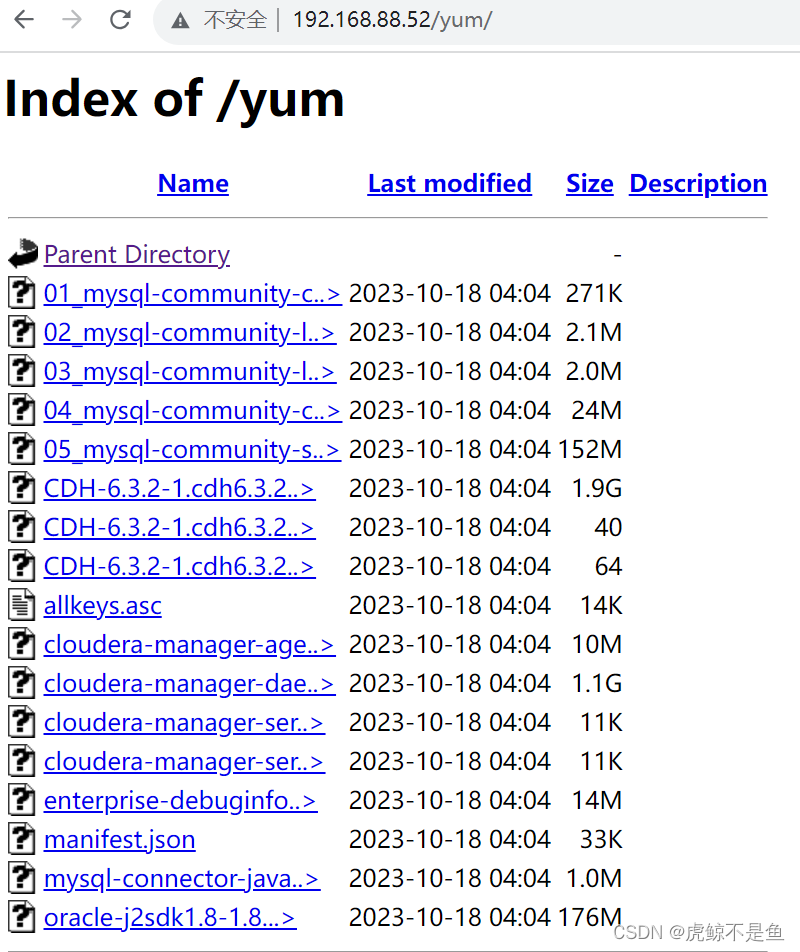Click the Parent Directory back-arrow icon
The width and height of the screenshot is (800, 952).
[x=23, y=253]
